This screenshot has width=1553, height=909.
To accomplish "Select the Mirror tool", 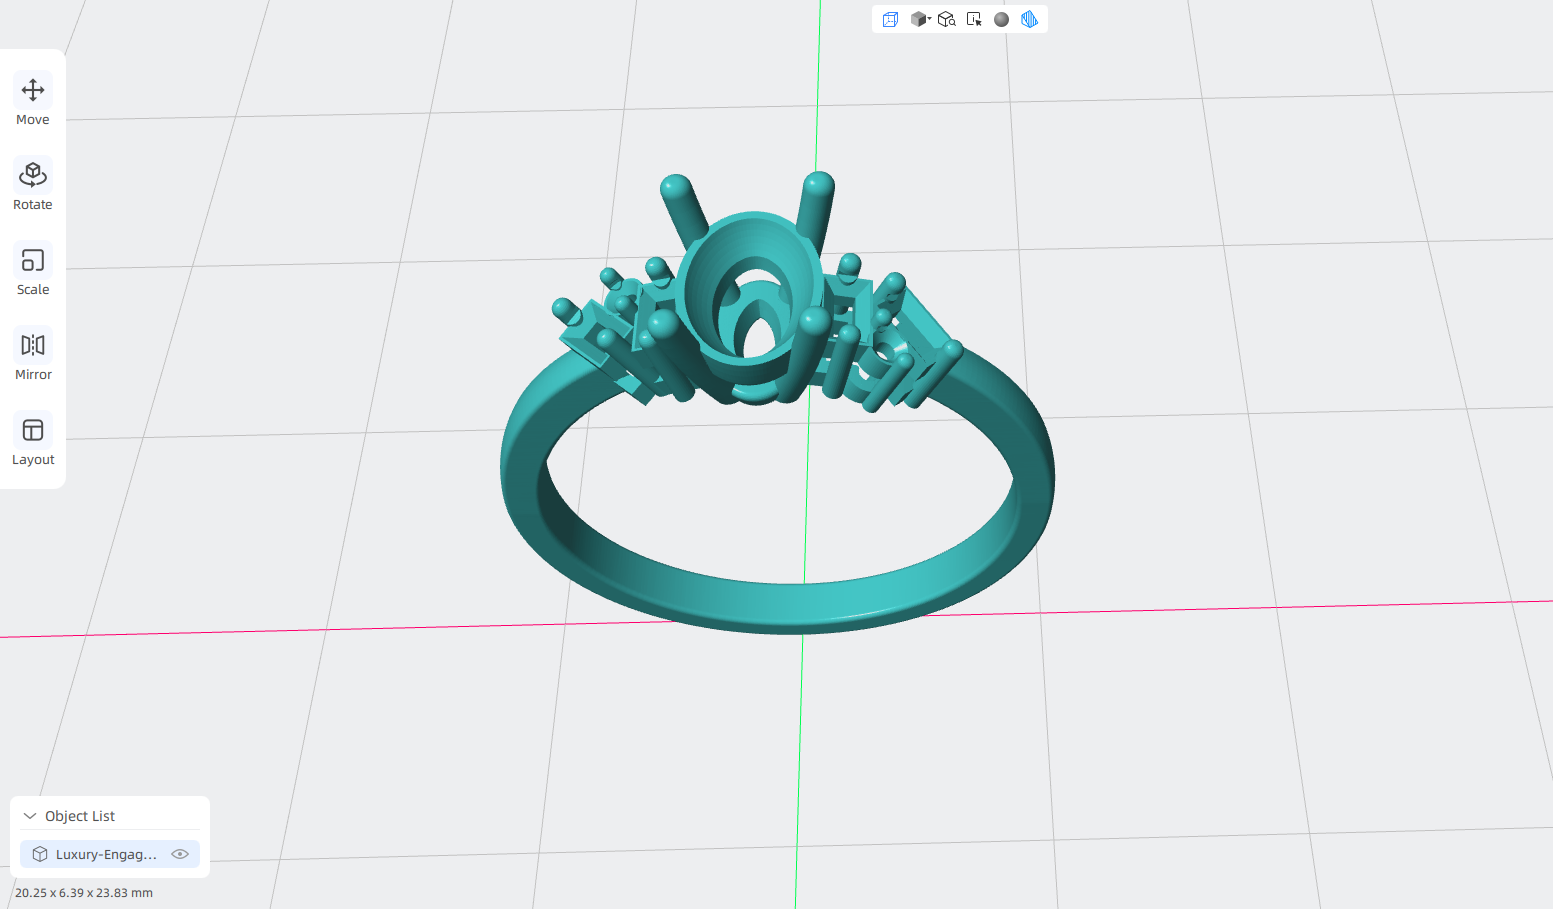I will coord(33,356).
